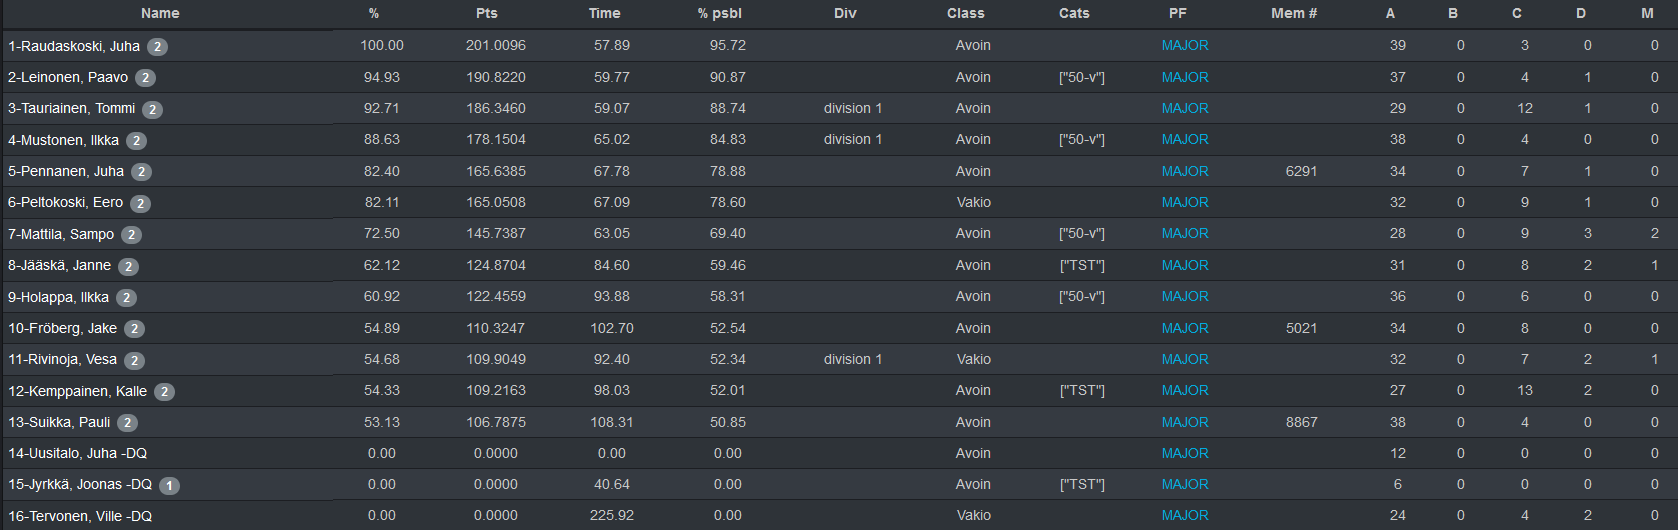The height and width of the screenshot is (530, 1678).
Task: Click the badge beside Kemppainen, Kalle
Action: 164,392
